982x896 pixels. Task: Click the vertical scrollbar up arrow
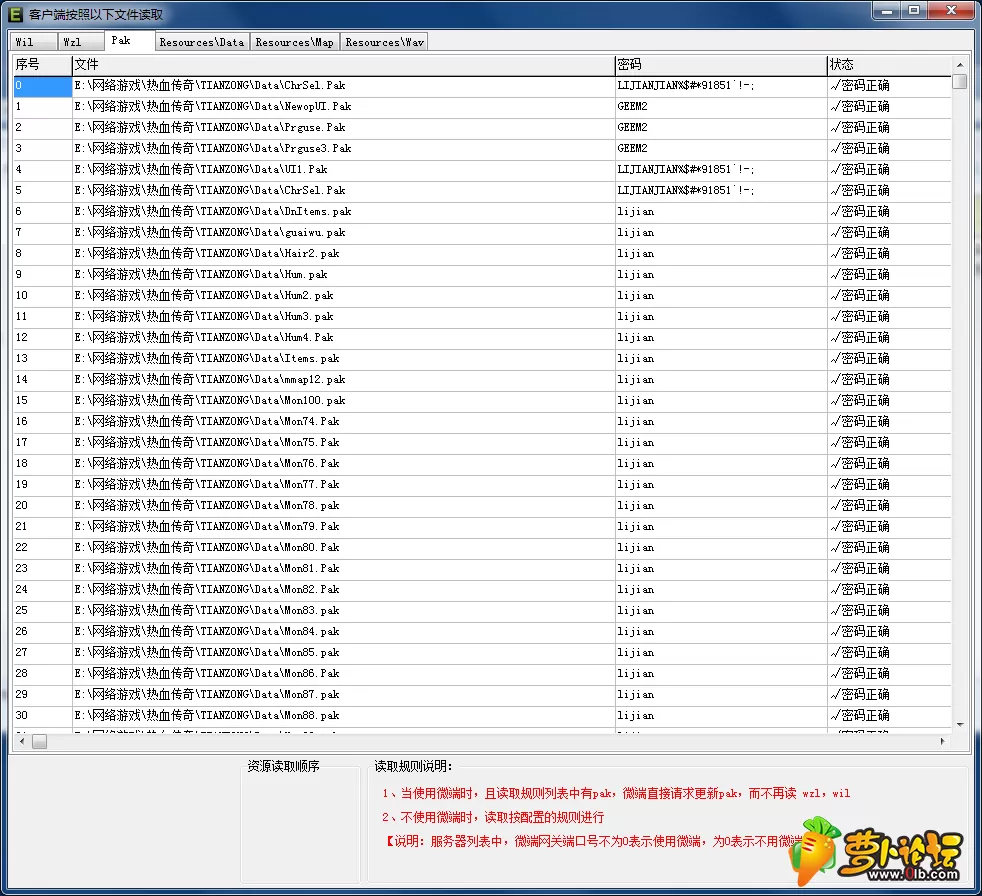pos(959,64)
